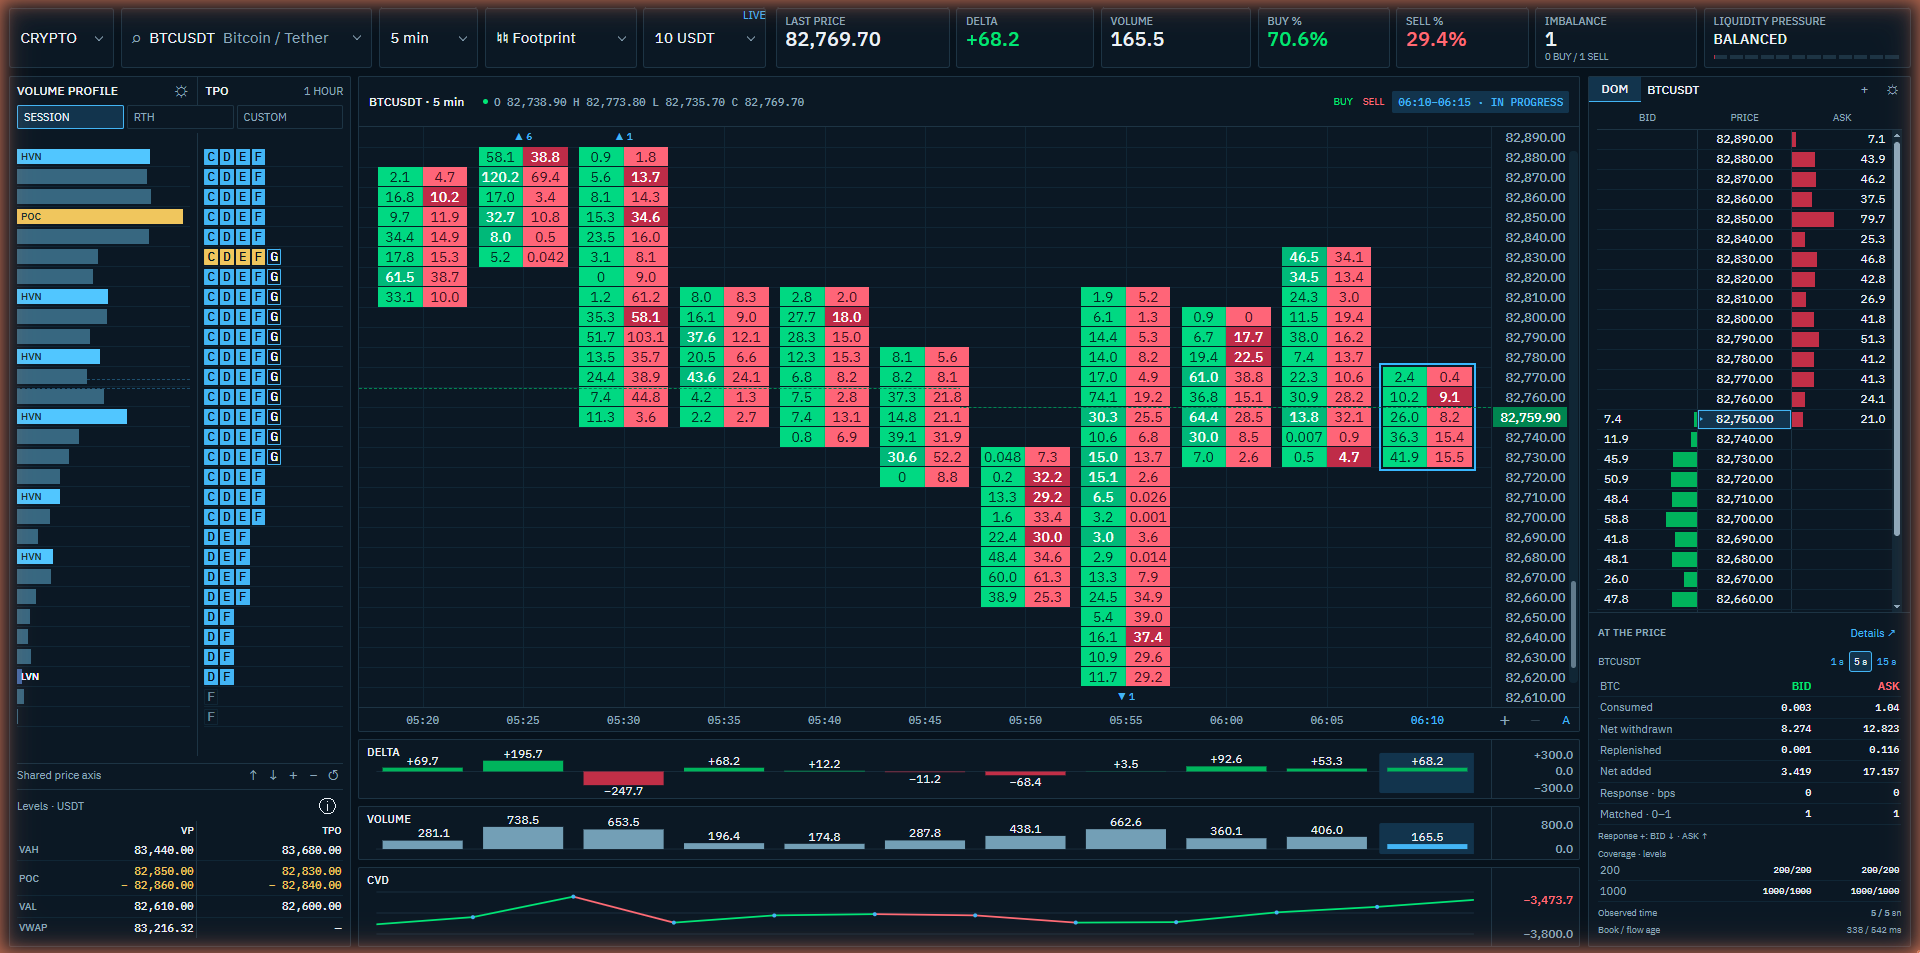Switch At The Price interval to 15 s

pyautogui.click(x=1886, y=662)
